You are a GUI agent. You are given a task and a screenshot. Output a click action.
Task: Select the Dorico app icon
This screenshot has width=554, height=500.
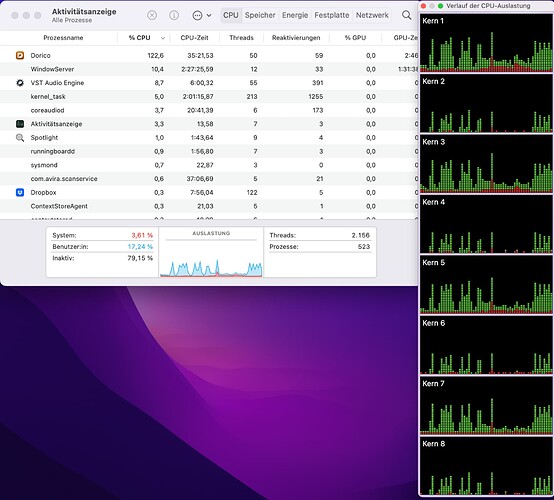[20, 55]
